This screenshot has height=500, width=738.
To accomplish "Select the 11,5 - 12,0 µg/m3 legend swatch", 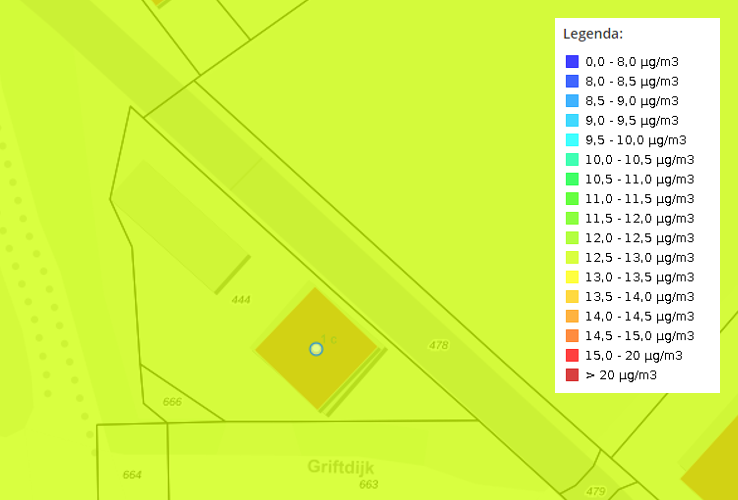I will tap(572, 218).
